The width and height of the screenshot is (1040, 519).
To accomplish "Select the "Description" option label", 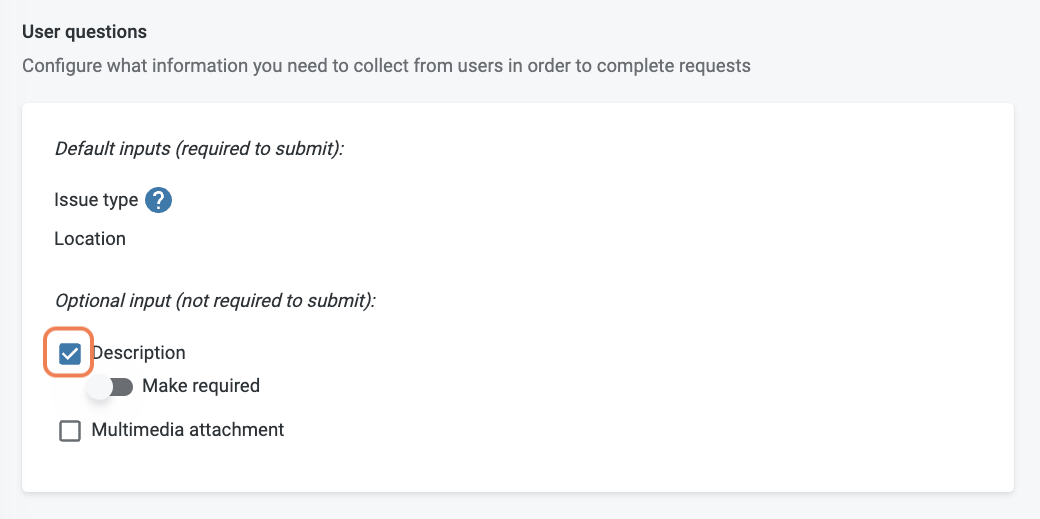I will (x=138, y=352).
